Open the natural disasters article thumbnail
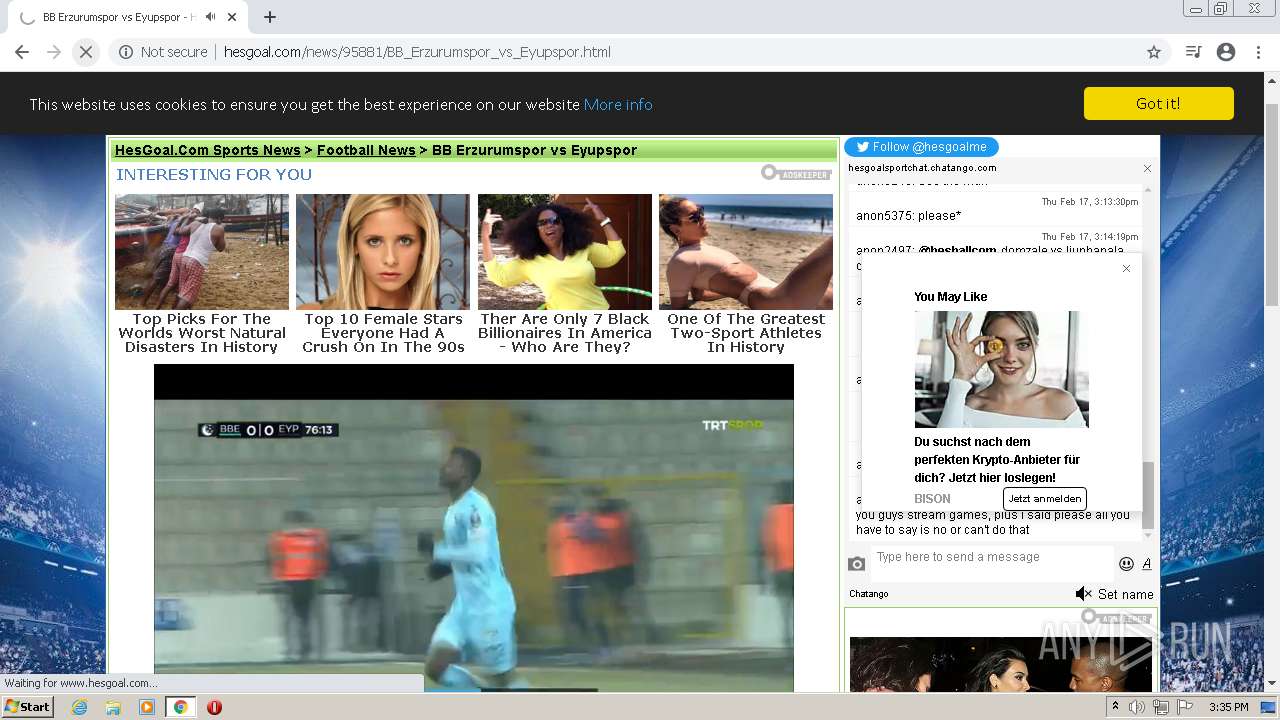Screen dimensions: 1280x720 (x=202, y=252)
